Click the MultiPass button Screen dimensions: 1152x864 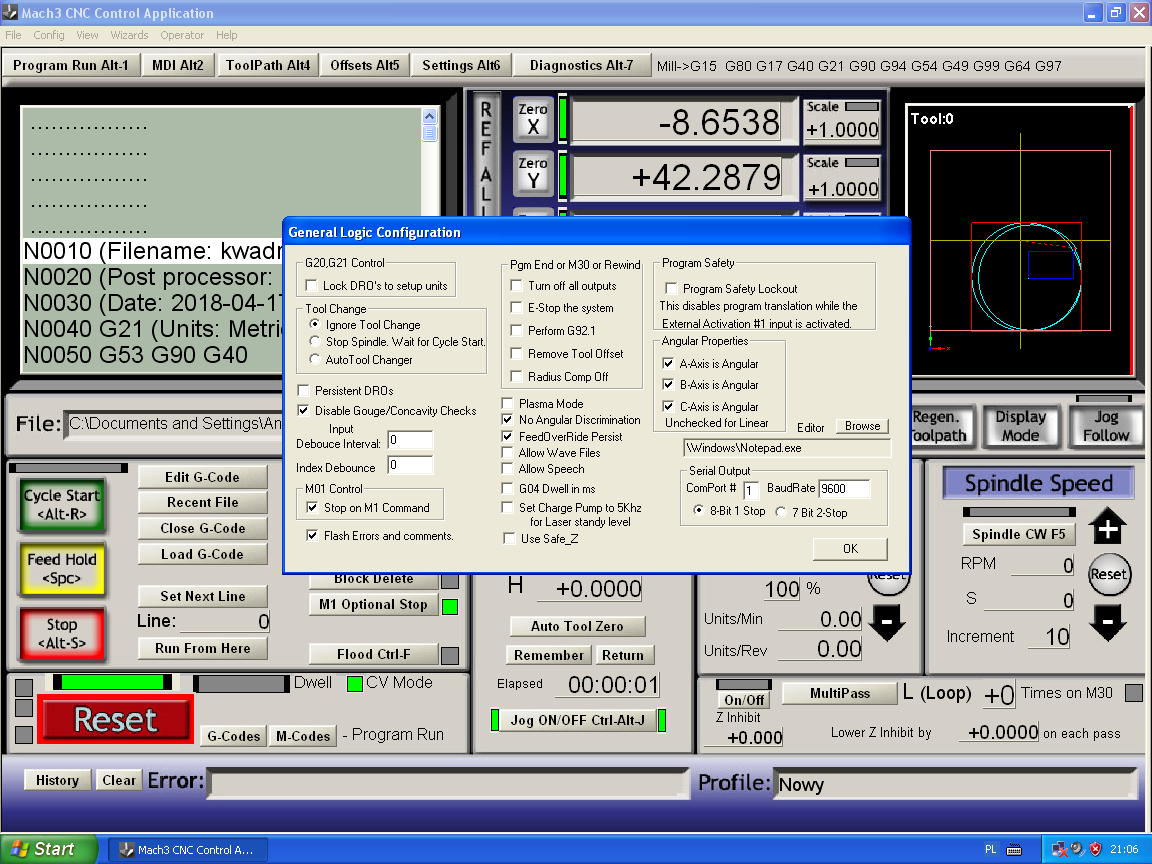[x=840, y=693]
